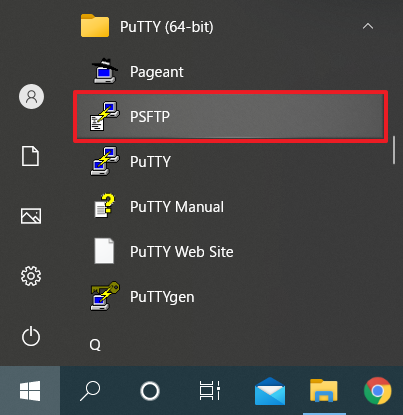The image size is (403, 415).
Task: Open Task View on the taskbar
Action: click(210, 391)
